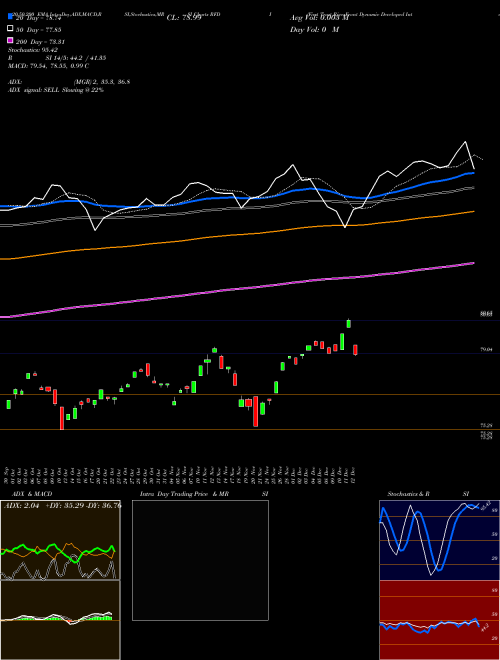Click the 'Stochastics & R' panel title
Image resolution: width=500 pixels, height=660 pixels.
[x=409, y=494]
